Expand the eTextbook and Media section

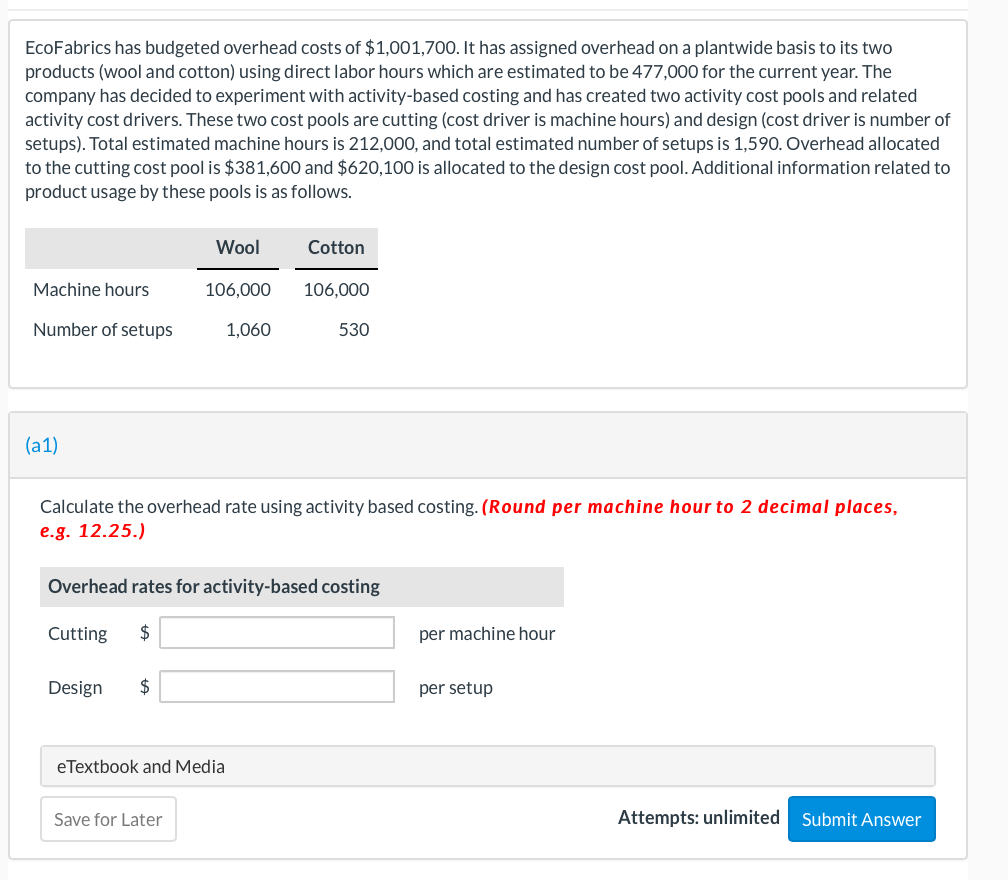[138, 765]
